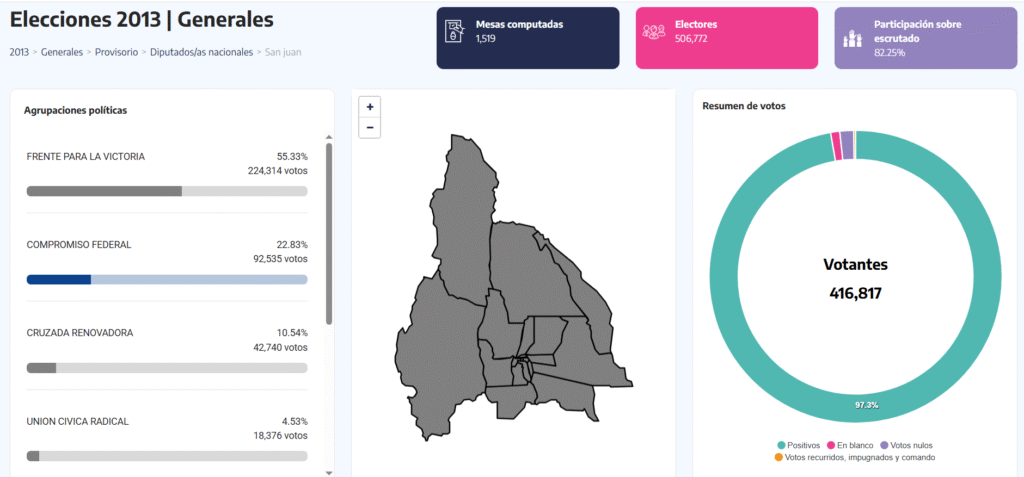1024x477 pixels.
Task: Zoom out of the map with minus
Action: (370, 127)
